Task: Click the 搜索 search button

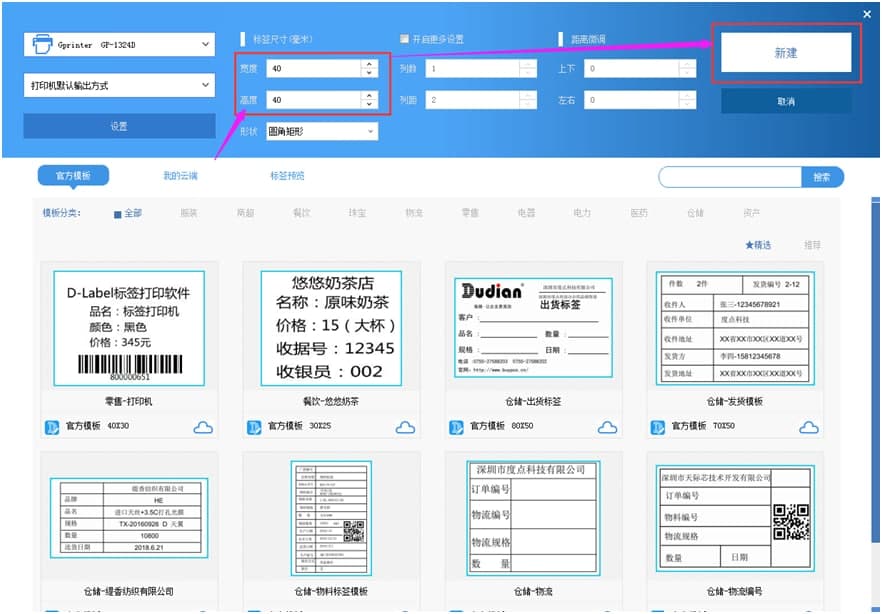Action: point(822,177)
